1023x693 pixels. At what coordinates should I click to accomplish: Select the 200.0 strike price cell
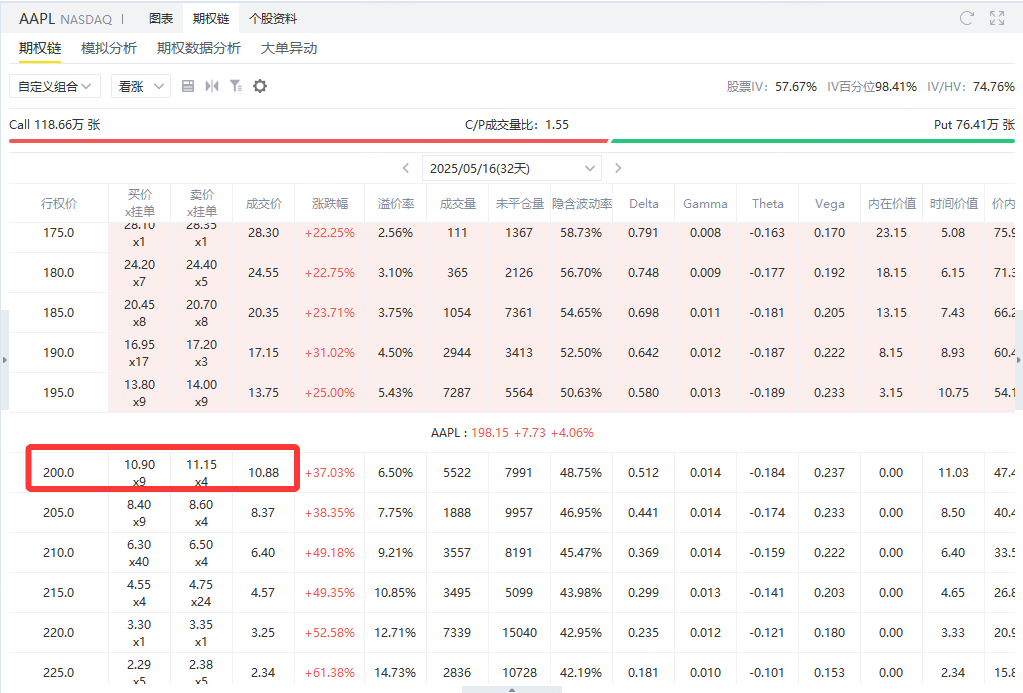pyautogui.click(x=59, y=472)
